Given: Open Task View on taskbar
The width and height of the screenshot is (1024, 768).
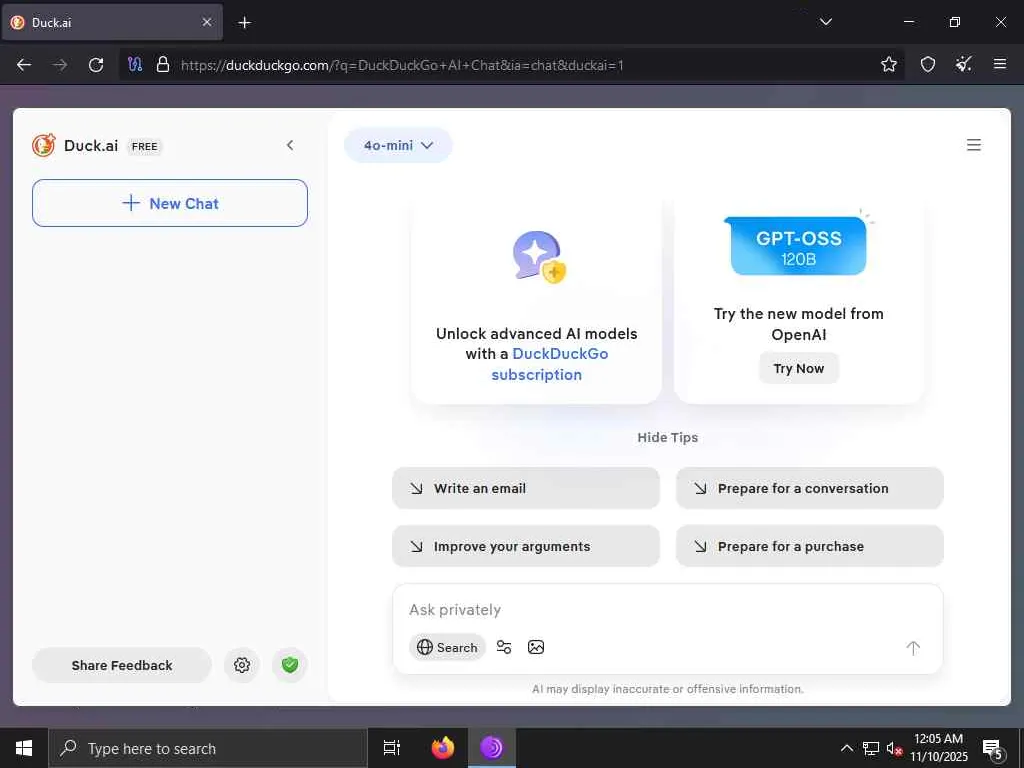Looking at the screenshot, I should [392, 748].
